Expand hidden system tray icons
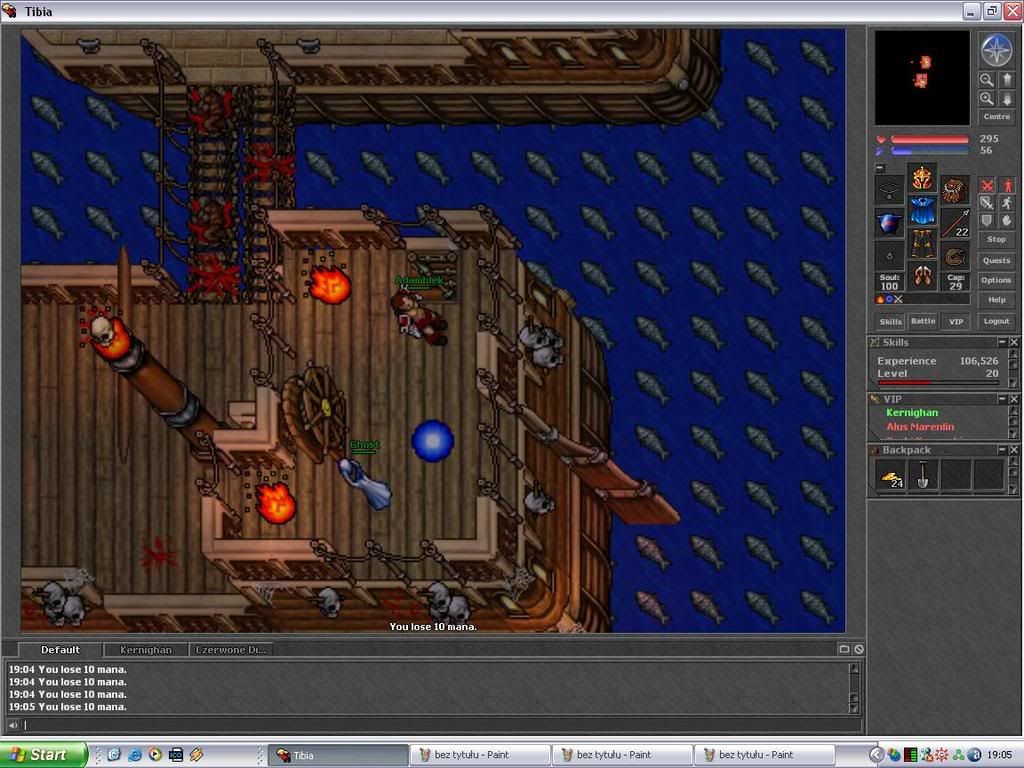This screenshot has height=768, width=1024. click(x=876, y=755)
